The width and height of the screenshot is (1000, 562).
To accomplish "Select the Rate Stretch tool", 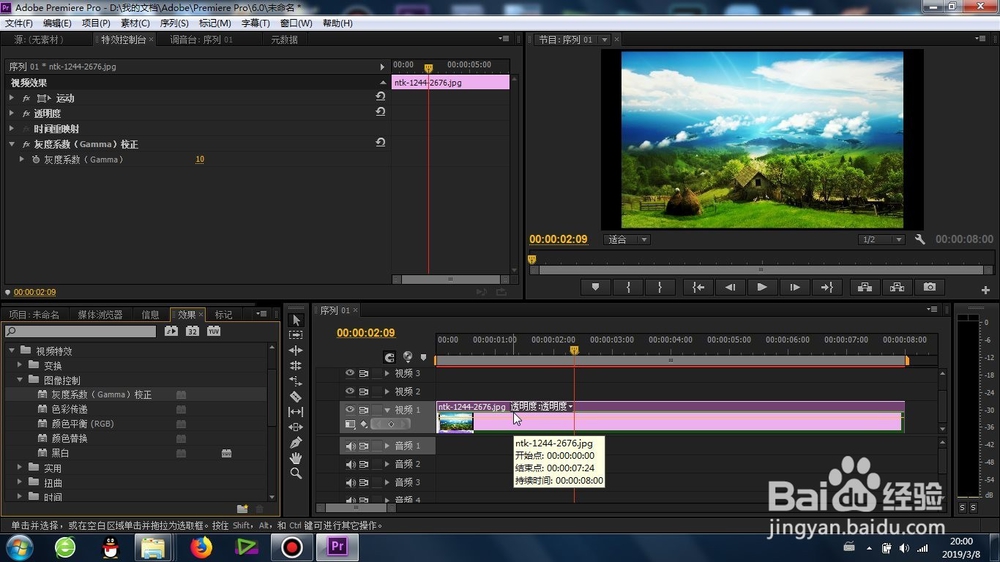I will point(296,381).
